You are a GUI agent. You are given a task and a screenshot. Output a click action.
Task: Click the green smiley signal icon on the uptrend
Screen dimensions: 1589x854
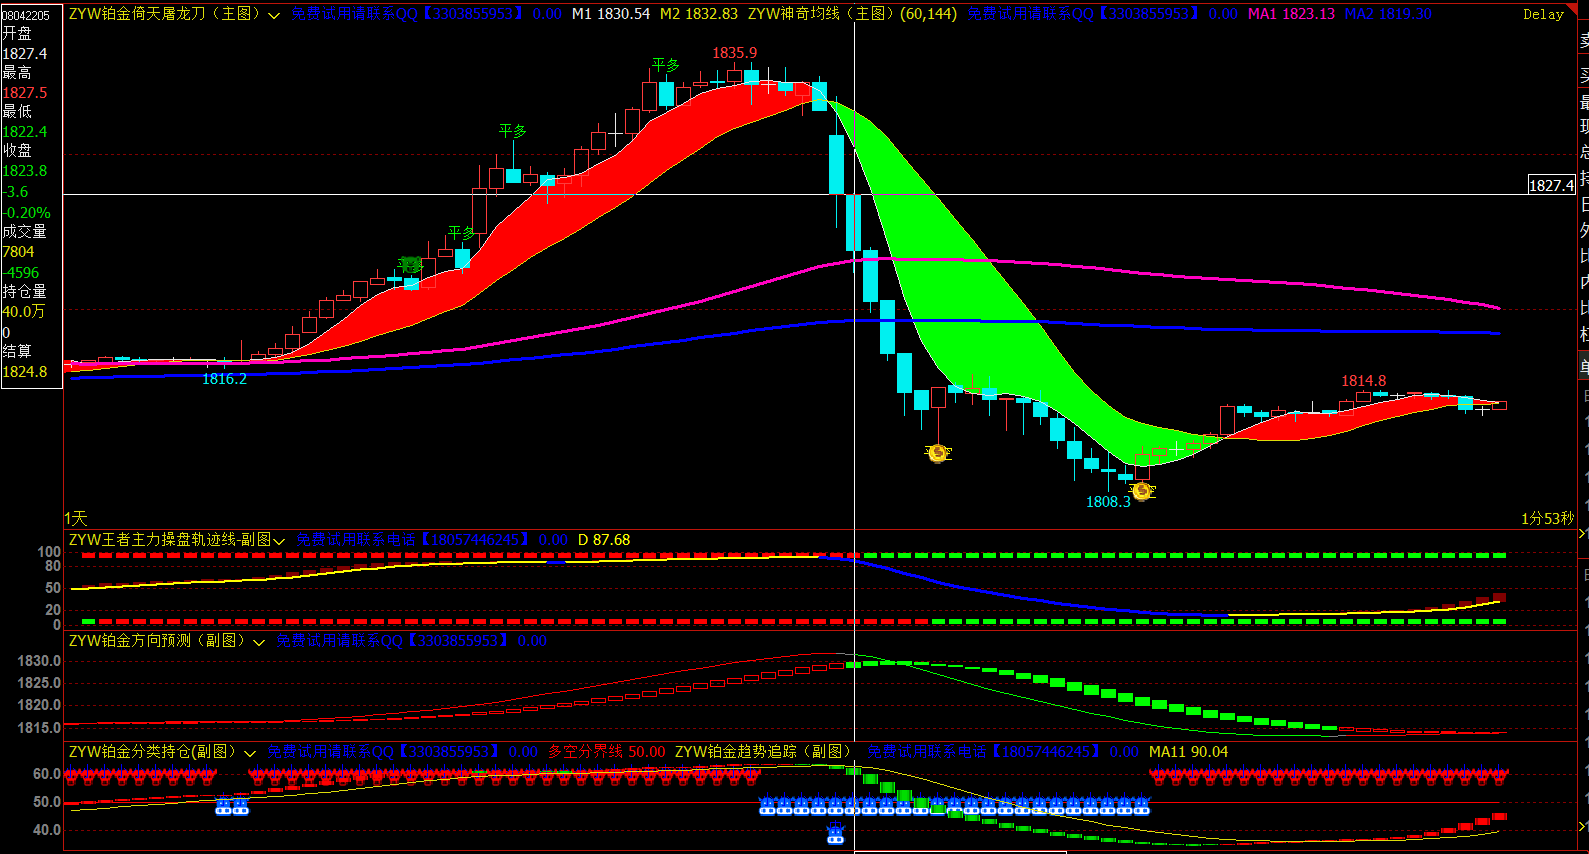[410, 265]
